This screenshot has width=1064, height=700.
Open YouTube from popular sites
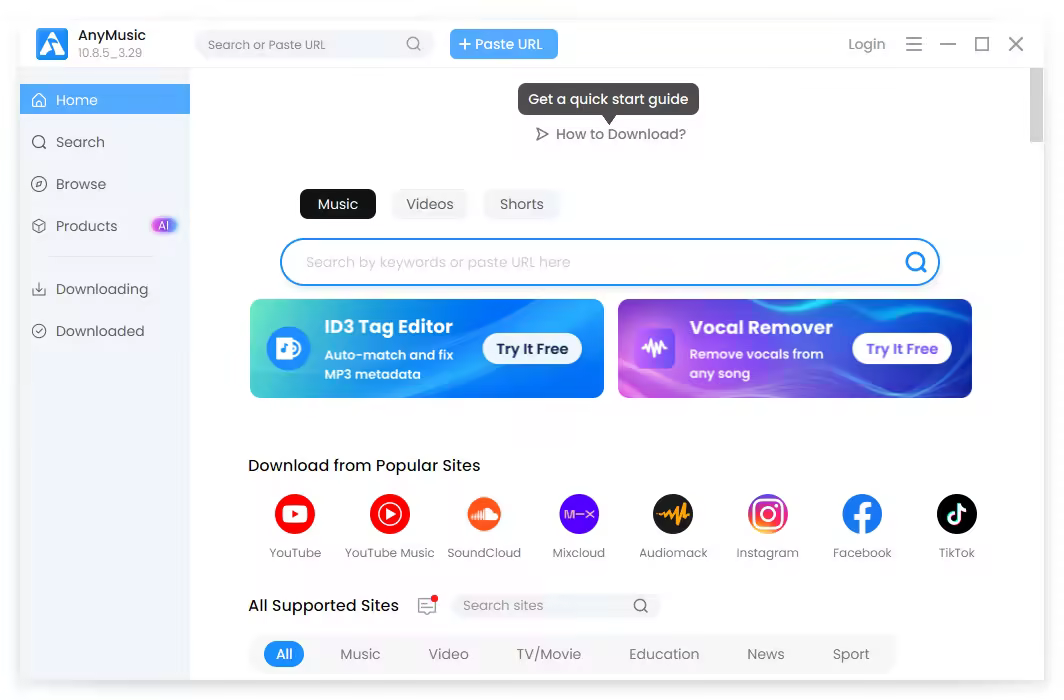pyautogui.click(x=294, y=514)
